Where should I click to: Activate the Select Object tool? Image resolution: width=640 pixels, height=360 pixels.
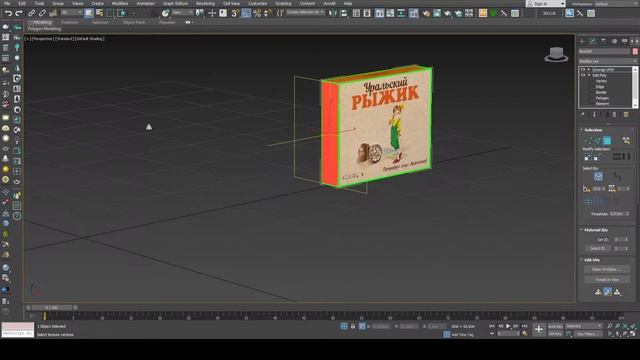(89, 13)
